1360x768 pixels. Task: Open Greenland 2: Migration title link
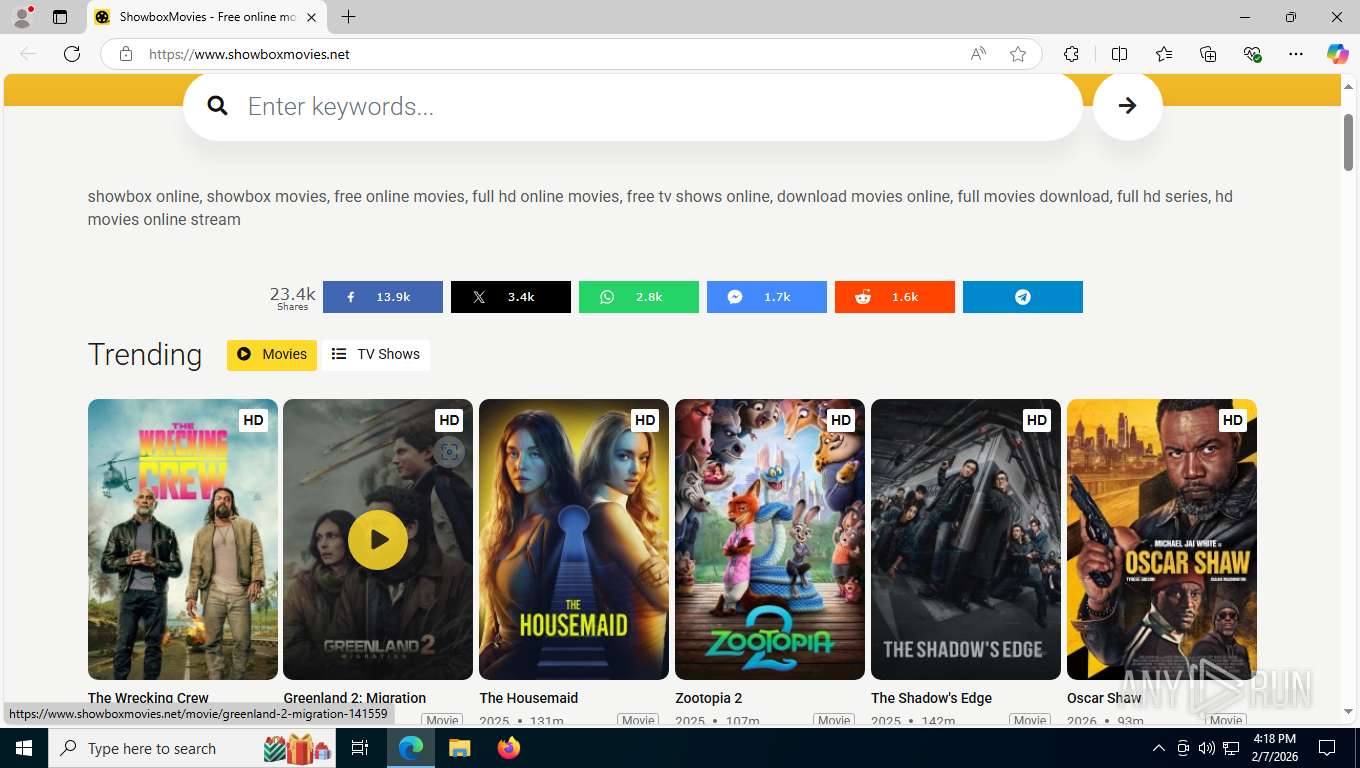pyautogui.click(x=354, y=698)
